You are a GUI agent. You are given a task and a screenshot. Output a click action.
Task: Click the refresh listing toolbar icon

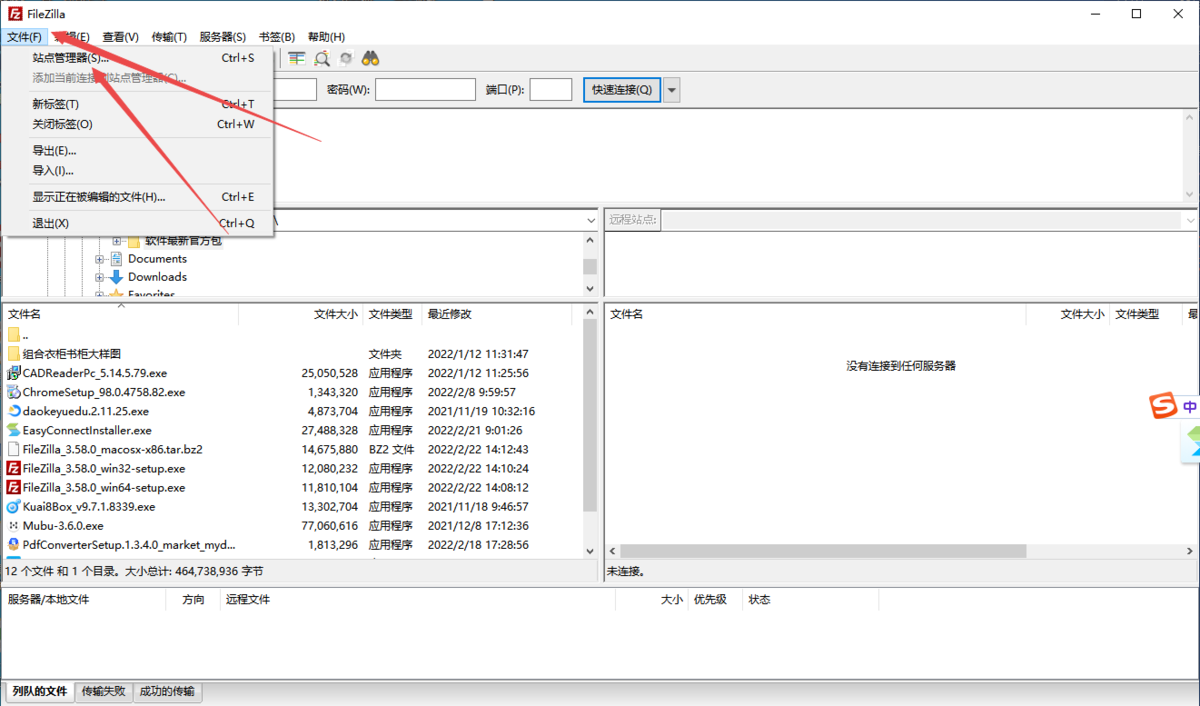pyautogui.click(x=345, y=58)
